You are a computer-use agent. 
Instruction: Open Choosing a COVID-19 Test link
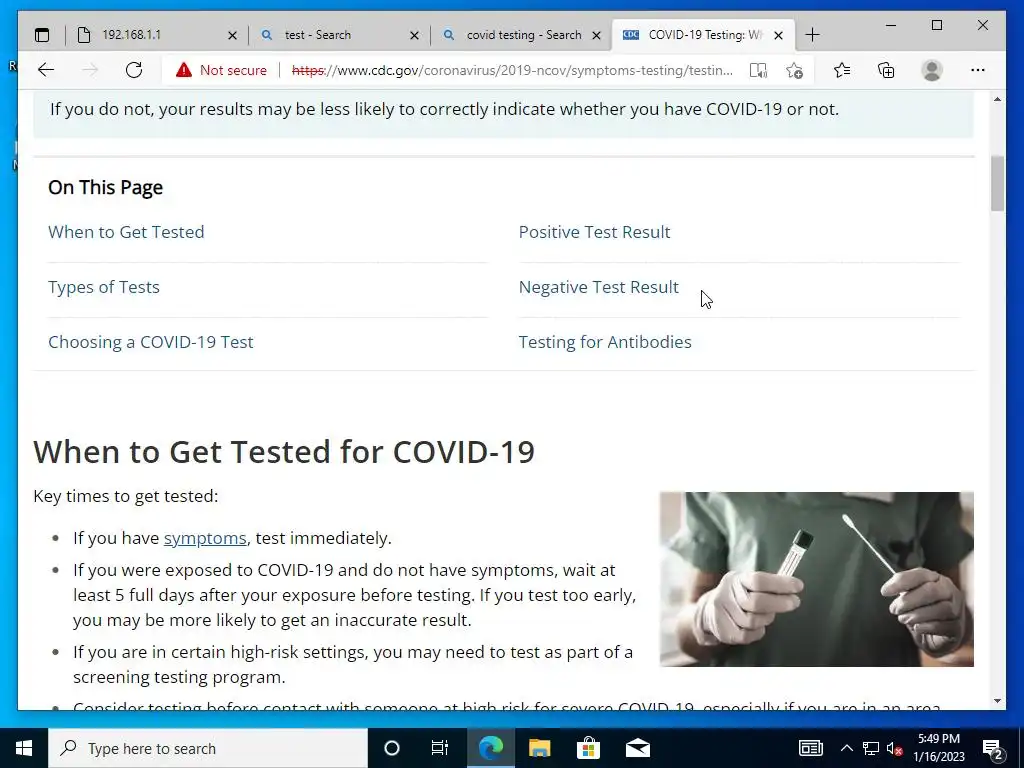[151, 342]
